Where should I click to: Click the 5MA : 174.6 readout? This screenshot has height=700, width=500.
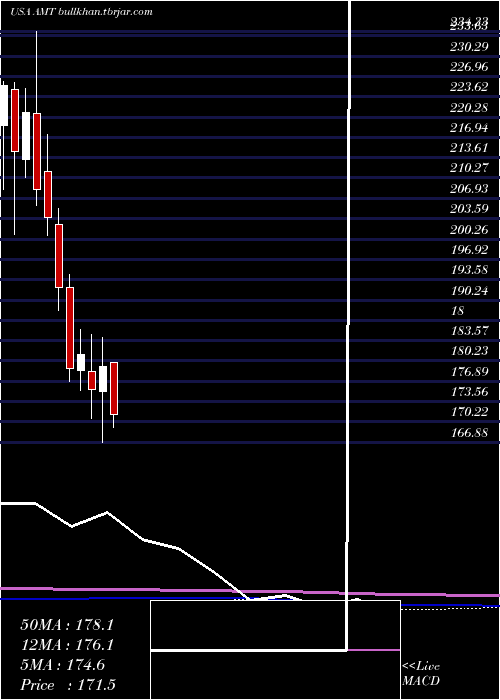tap(62, 665)
